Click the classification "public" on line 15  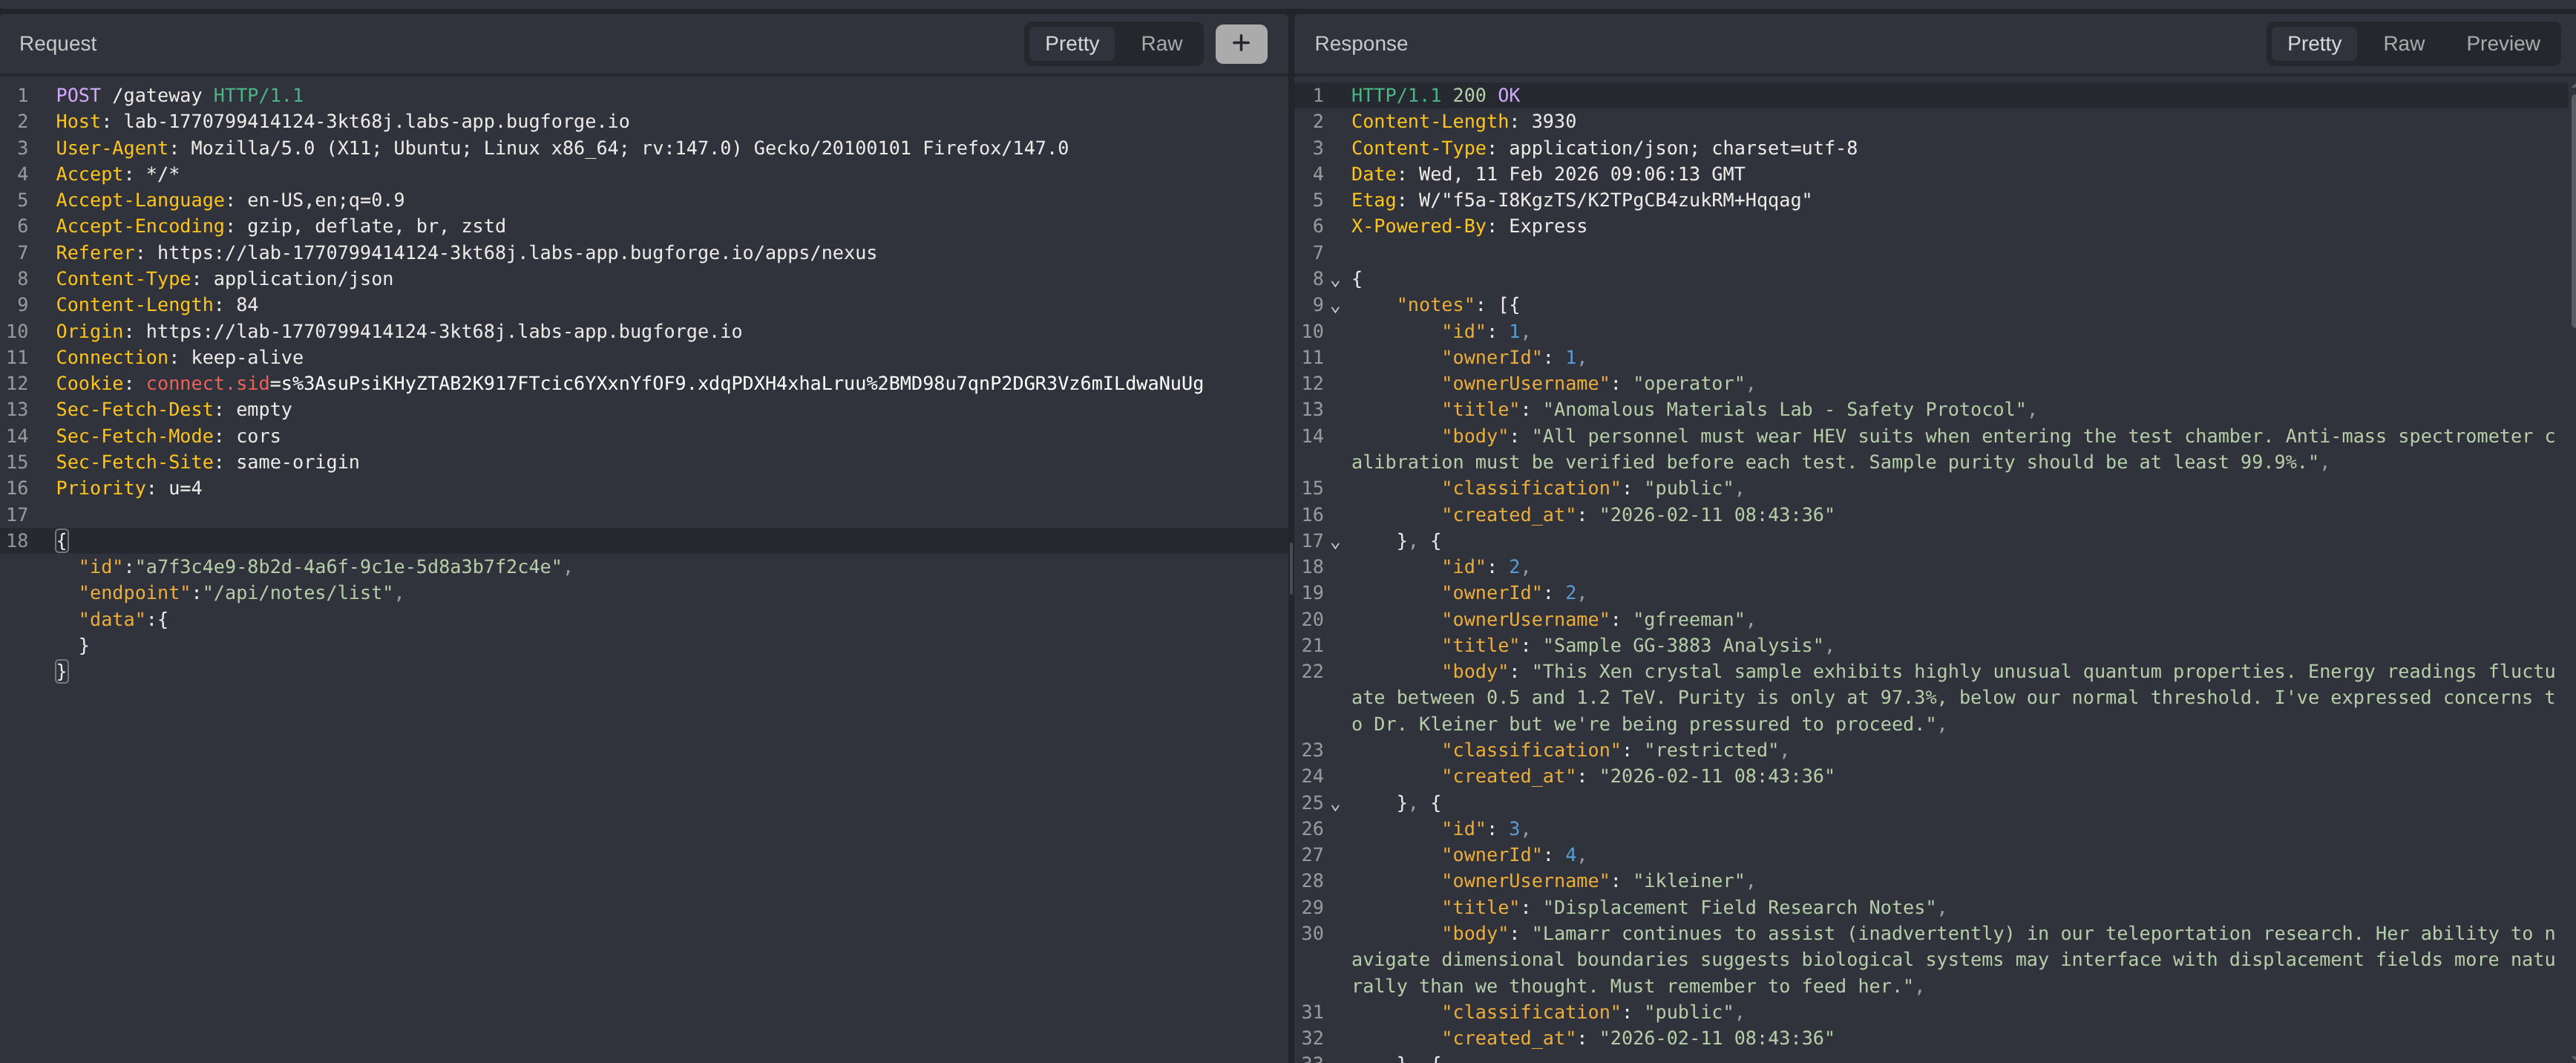(x=1688, y=488)
